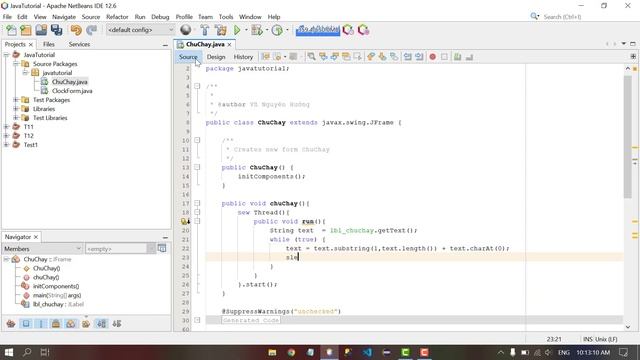Viewport: 640px width, 360px height.
Task: Toggle Sort by Name in Navigator
Action: coord(101,324)
